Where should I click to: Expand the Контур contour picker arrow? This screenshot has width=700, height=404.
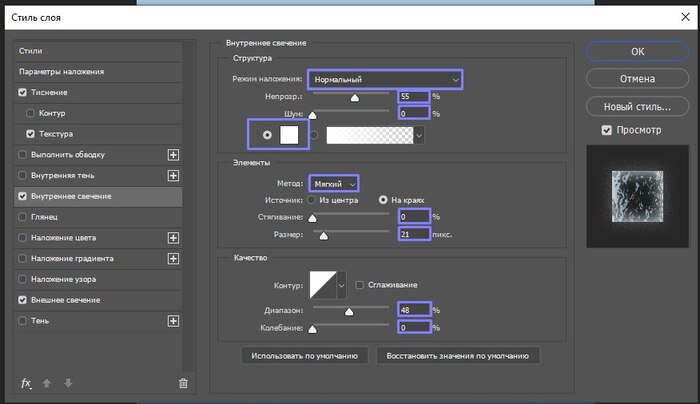343,285
